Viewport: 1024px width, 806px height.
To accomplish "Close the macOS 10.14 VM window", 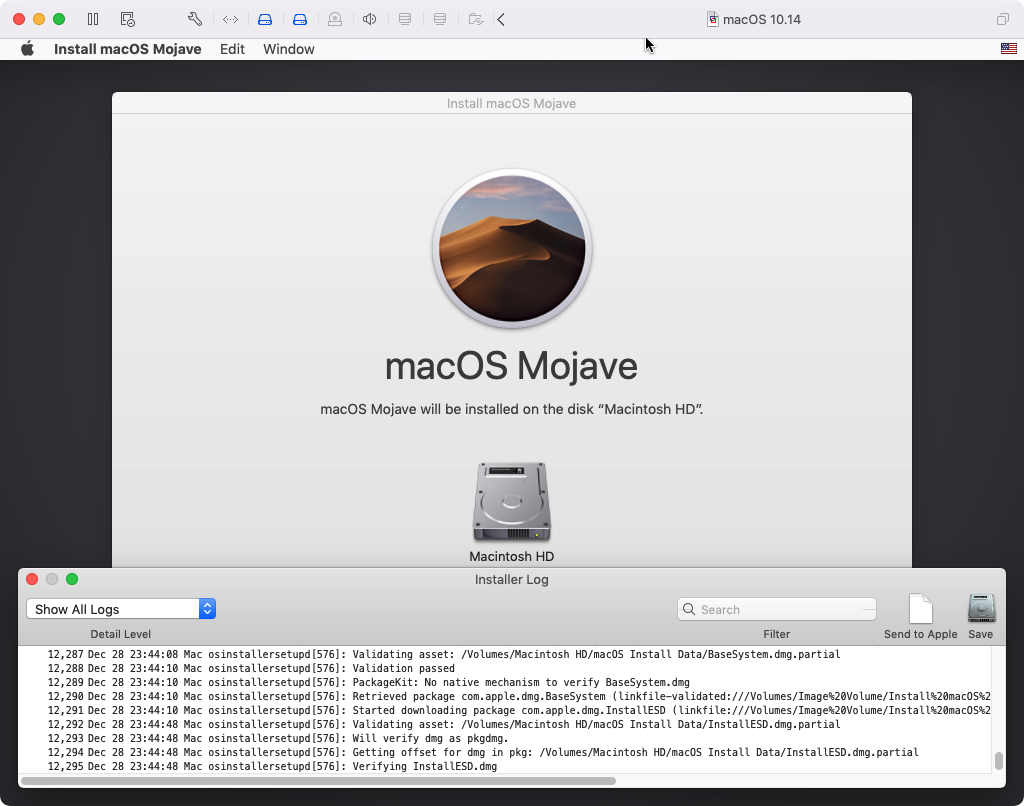I will [x=19, y=19].
